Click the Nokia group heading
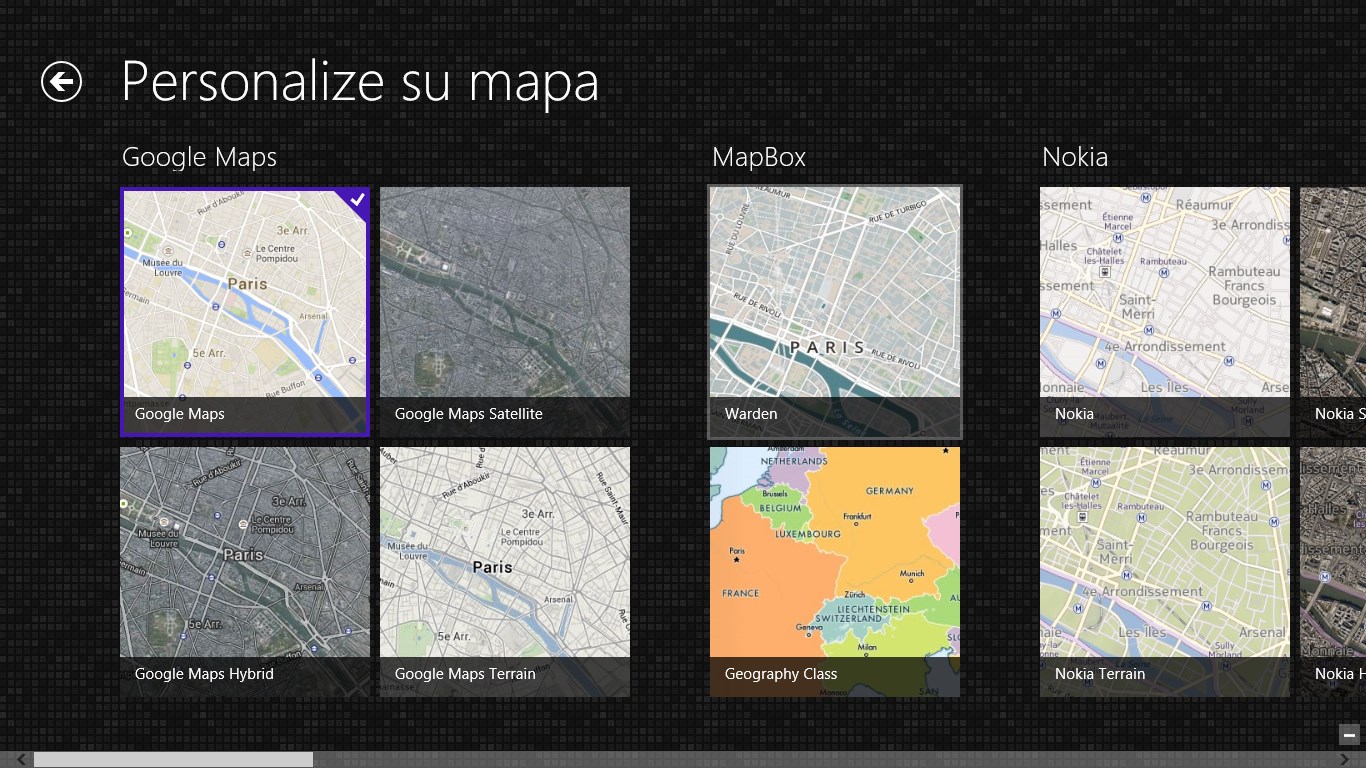This screenshot has height=768, width=1366. 1075,157
